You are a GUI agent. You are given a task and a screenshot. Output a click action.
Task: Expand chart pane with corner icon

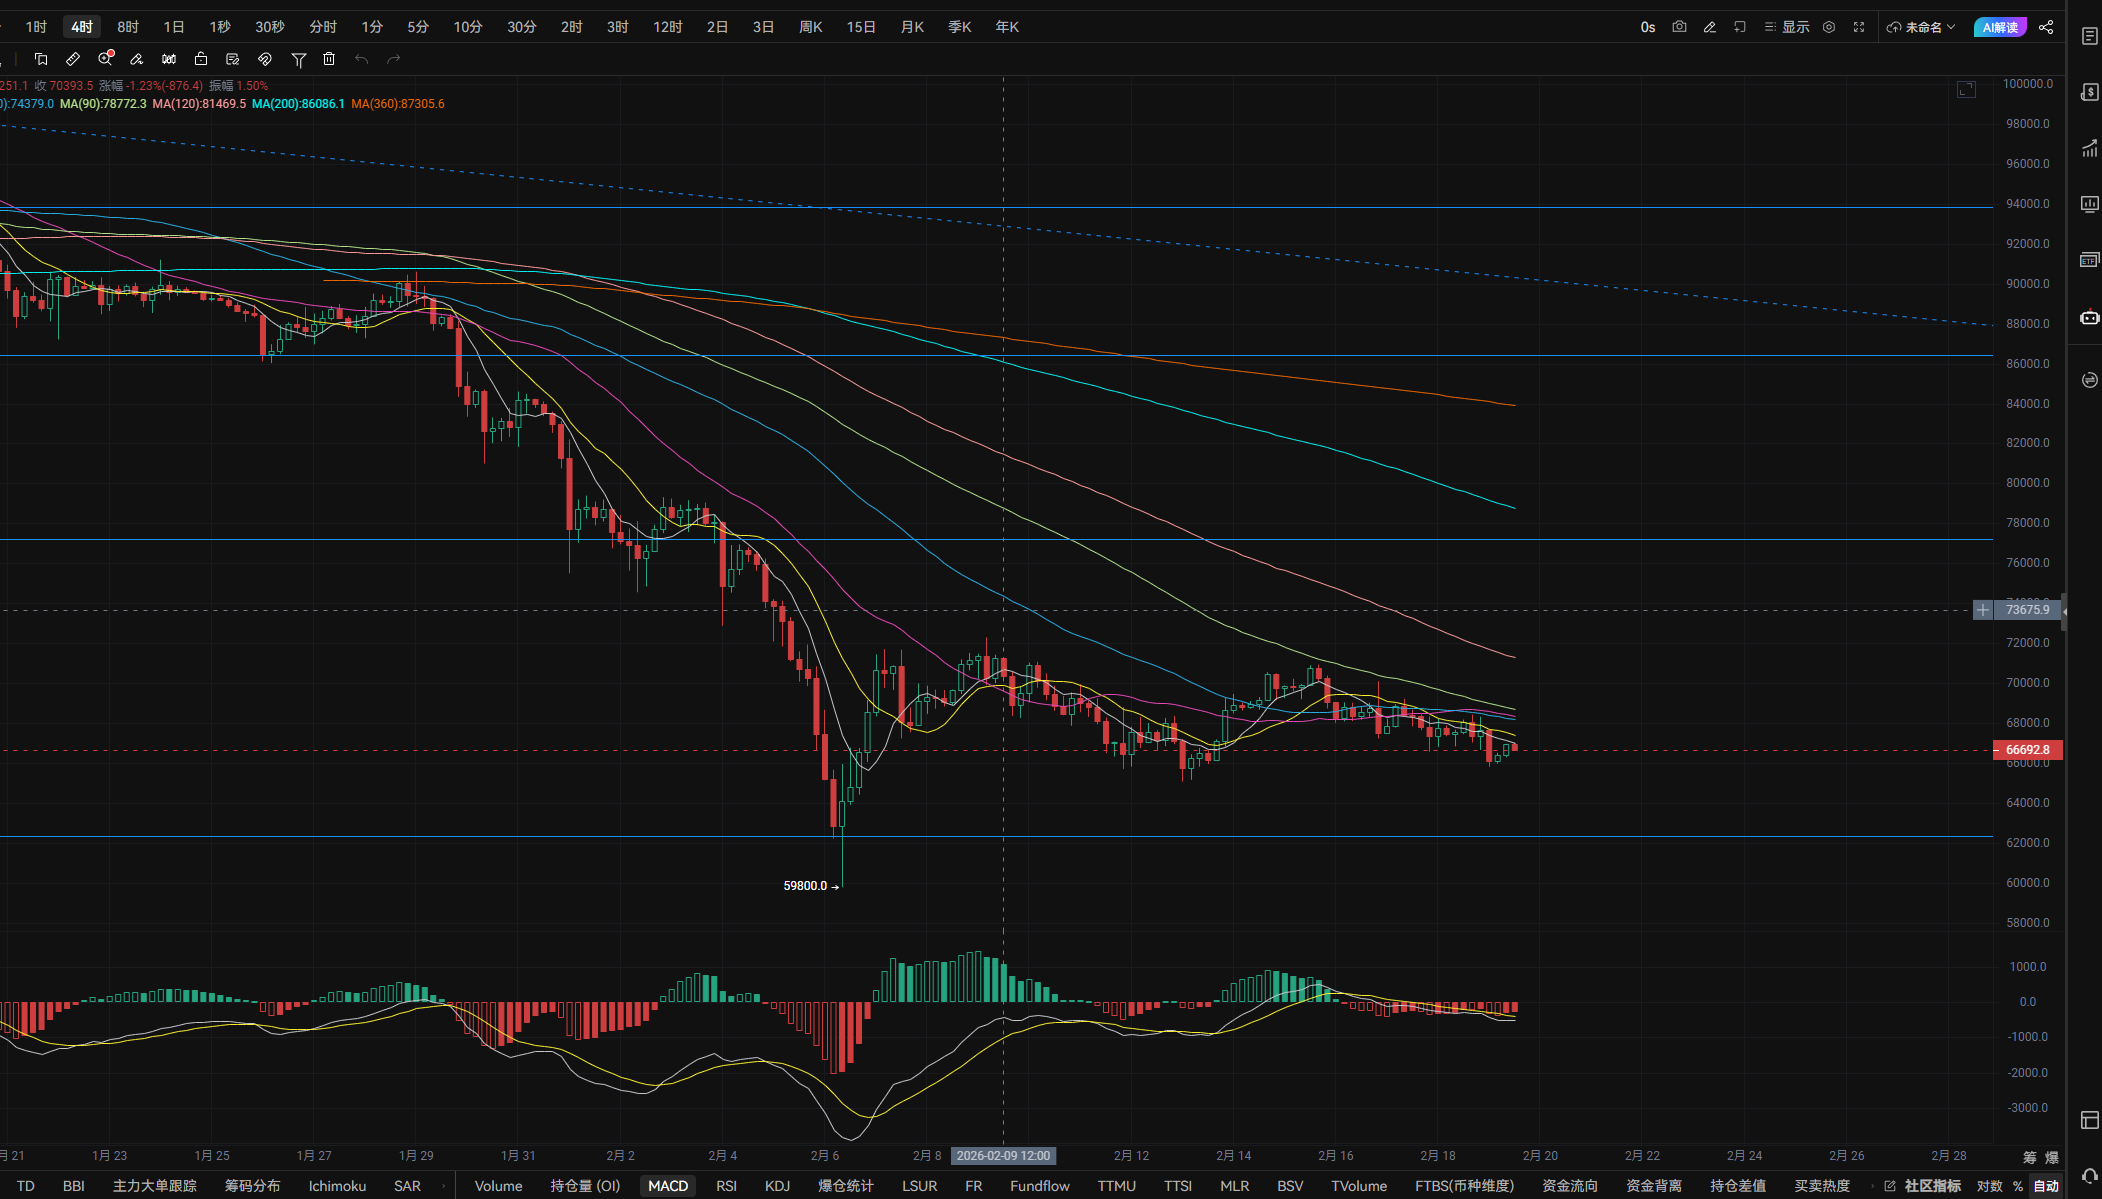point(1966,90)
